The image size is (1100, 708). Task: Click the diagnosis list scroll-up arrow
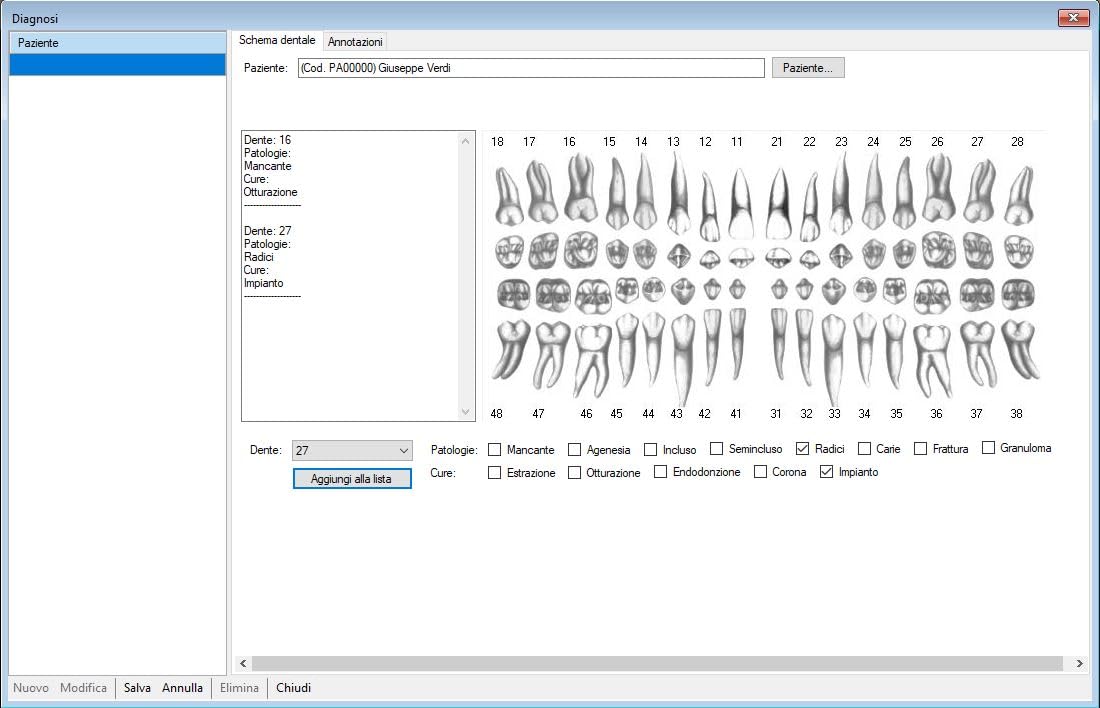tap(466, 141)
